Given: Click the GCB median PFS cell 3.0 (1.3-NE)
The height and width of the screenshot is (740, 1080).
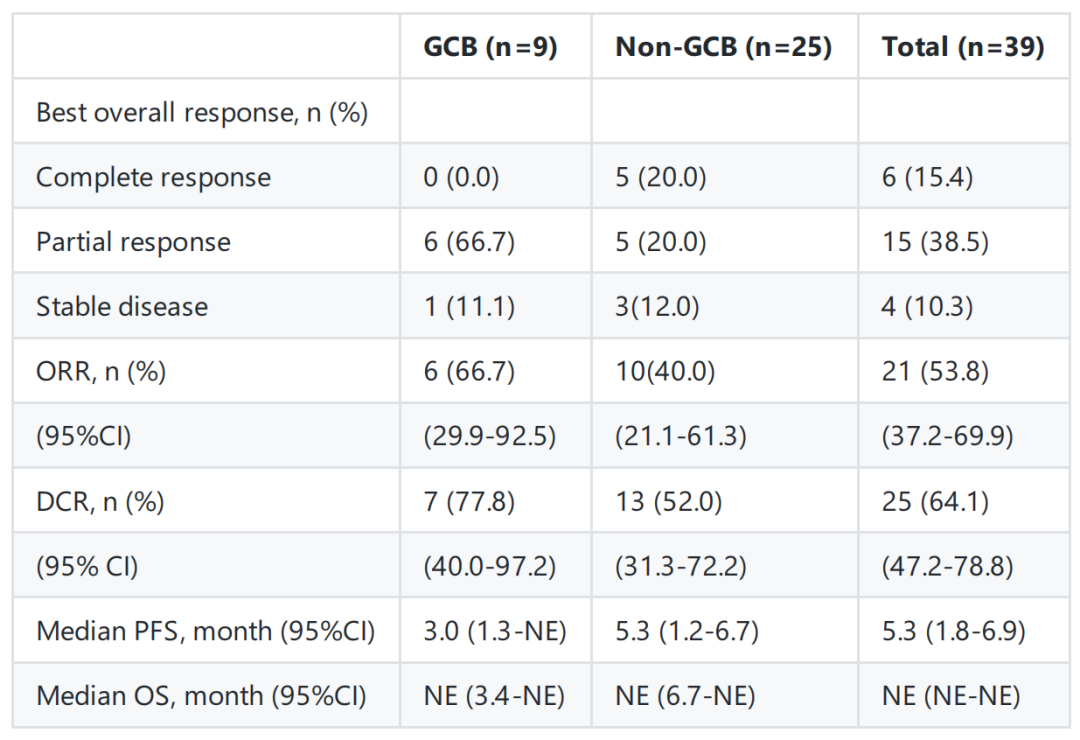Looking at the screenshot, I should (x=495, y=631).
